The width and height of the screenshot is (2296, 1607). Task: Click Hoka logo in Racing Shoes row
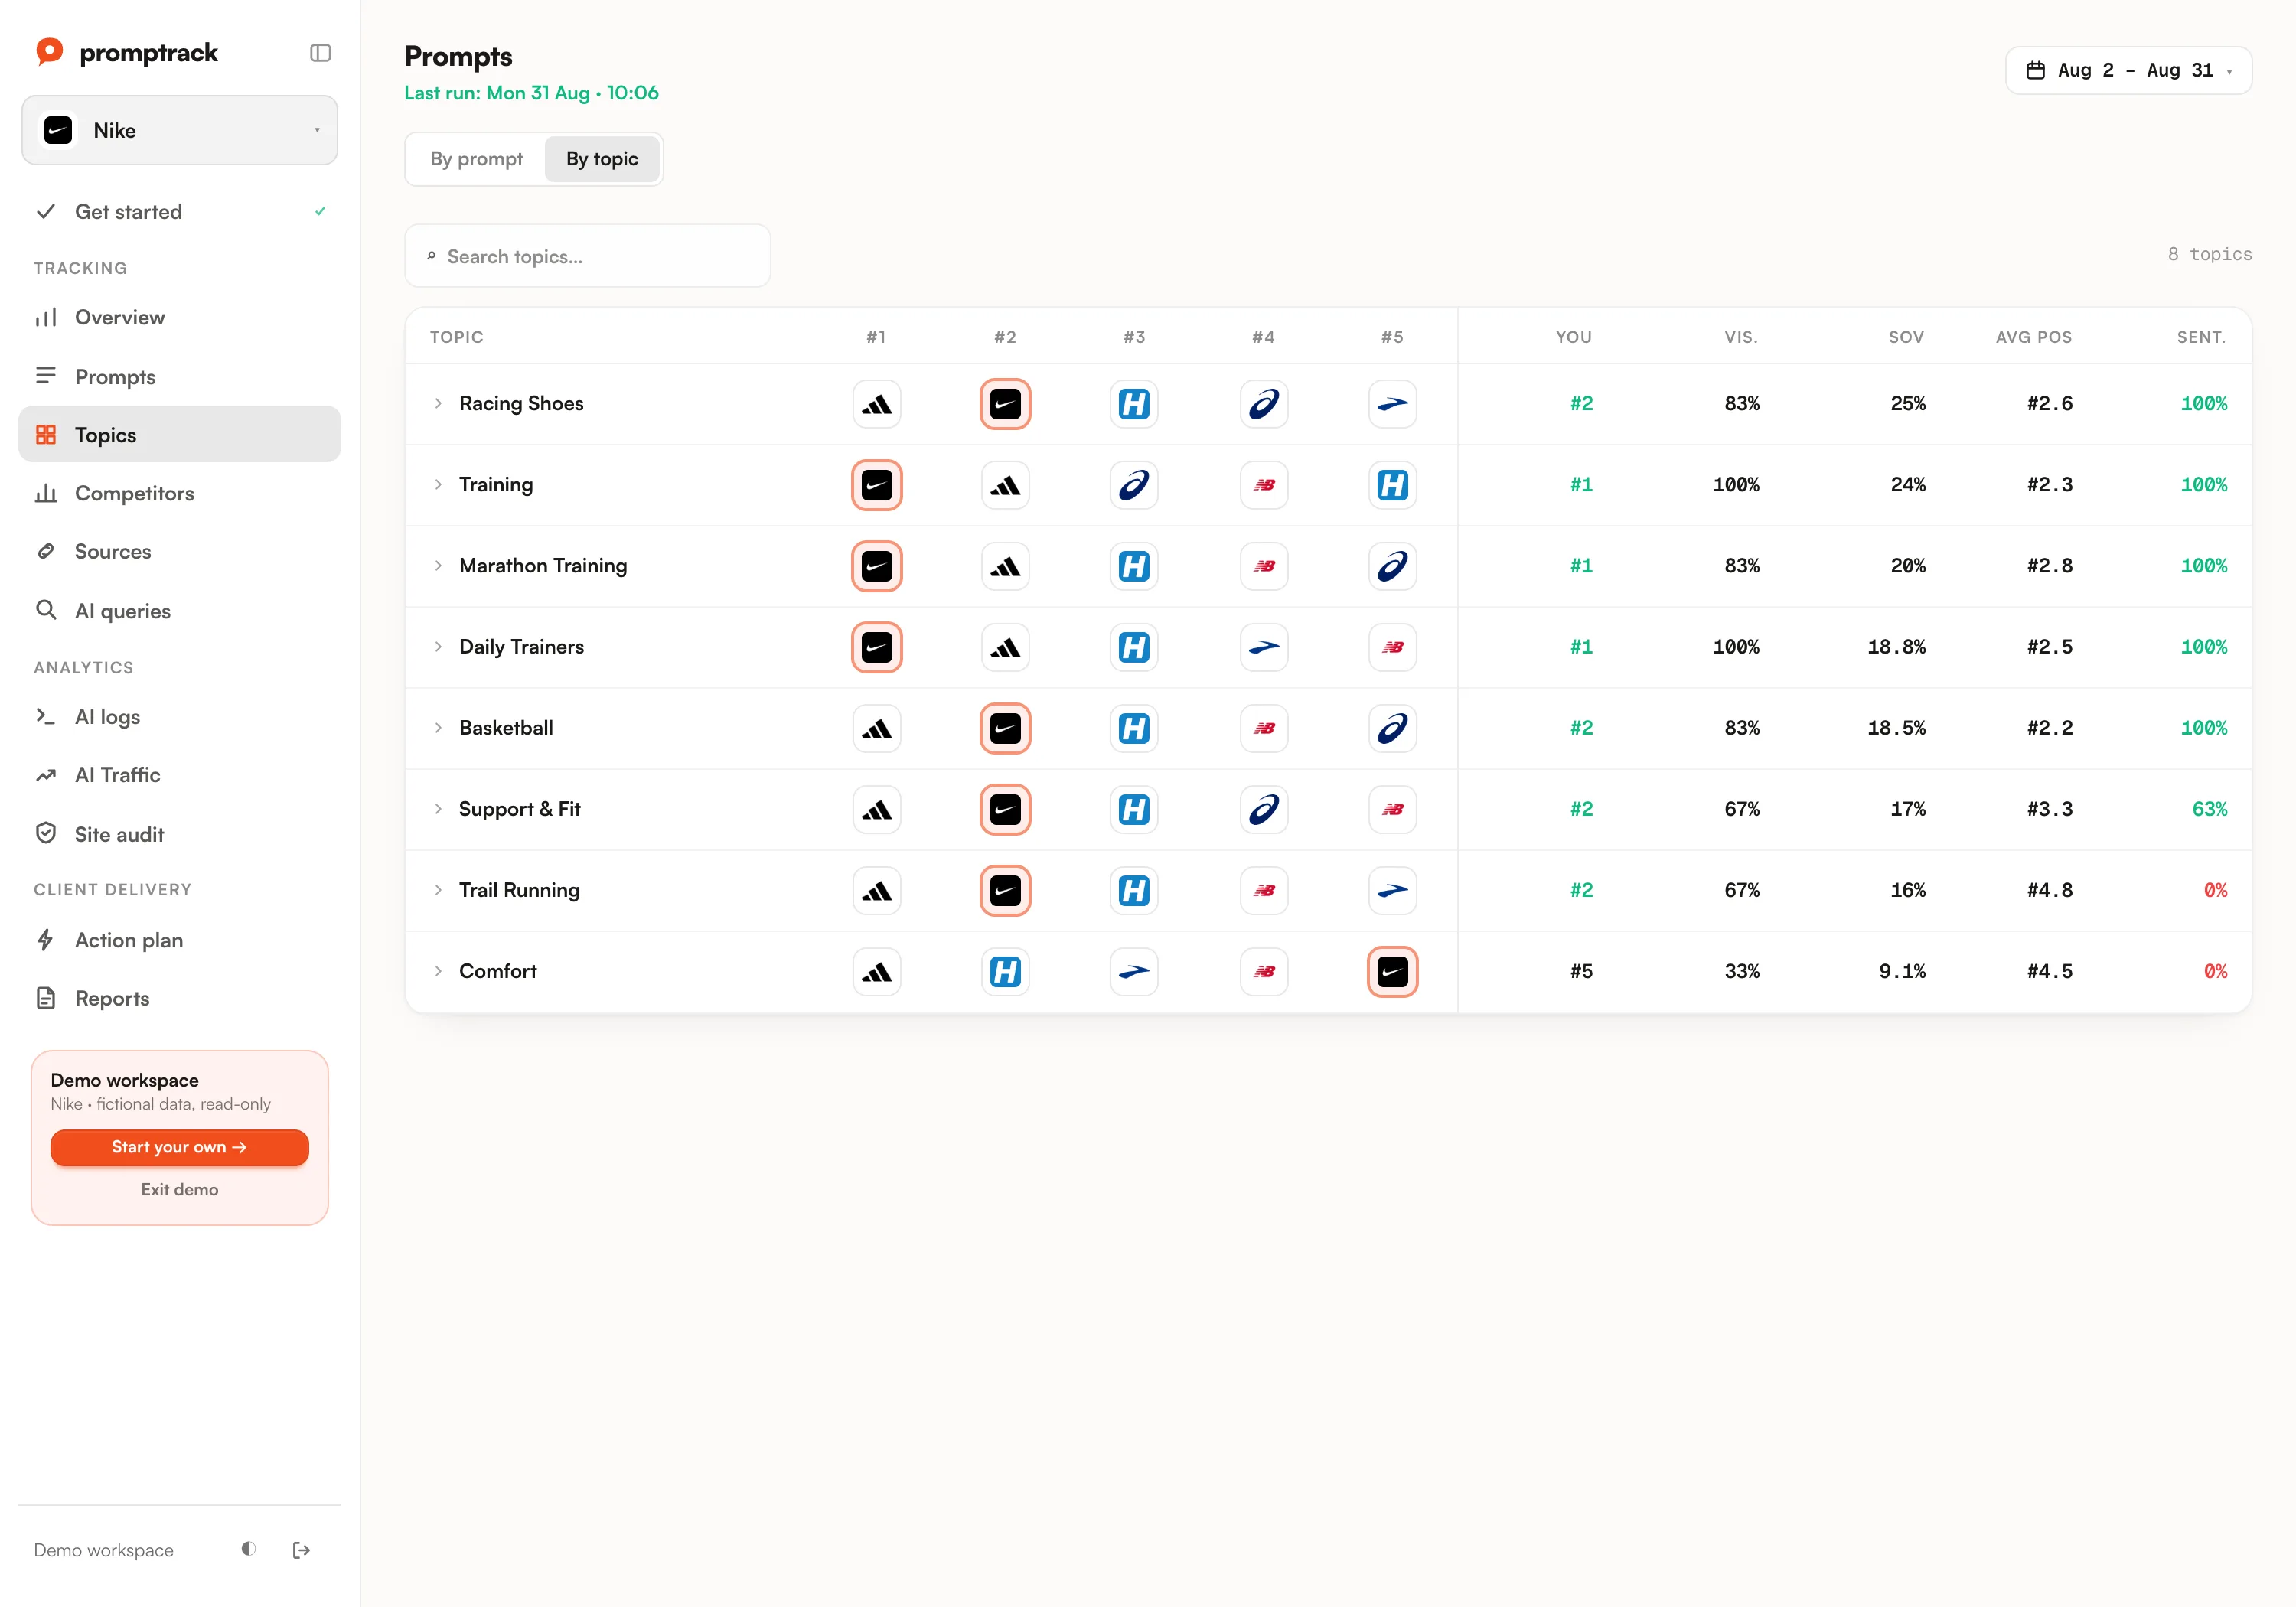tap(1134, 404)
